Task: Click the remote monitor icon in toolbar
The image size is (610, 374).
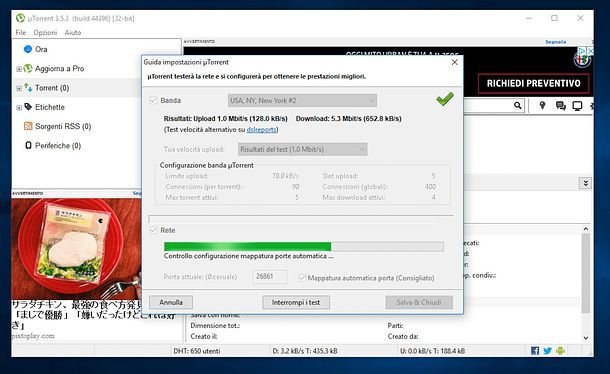Action: coord(577,106)
